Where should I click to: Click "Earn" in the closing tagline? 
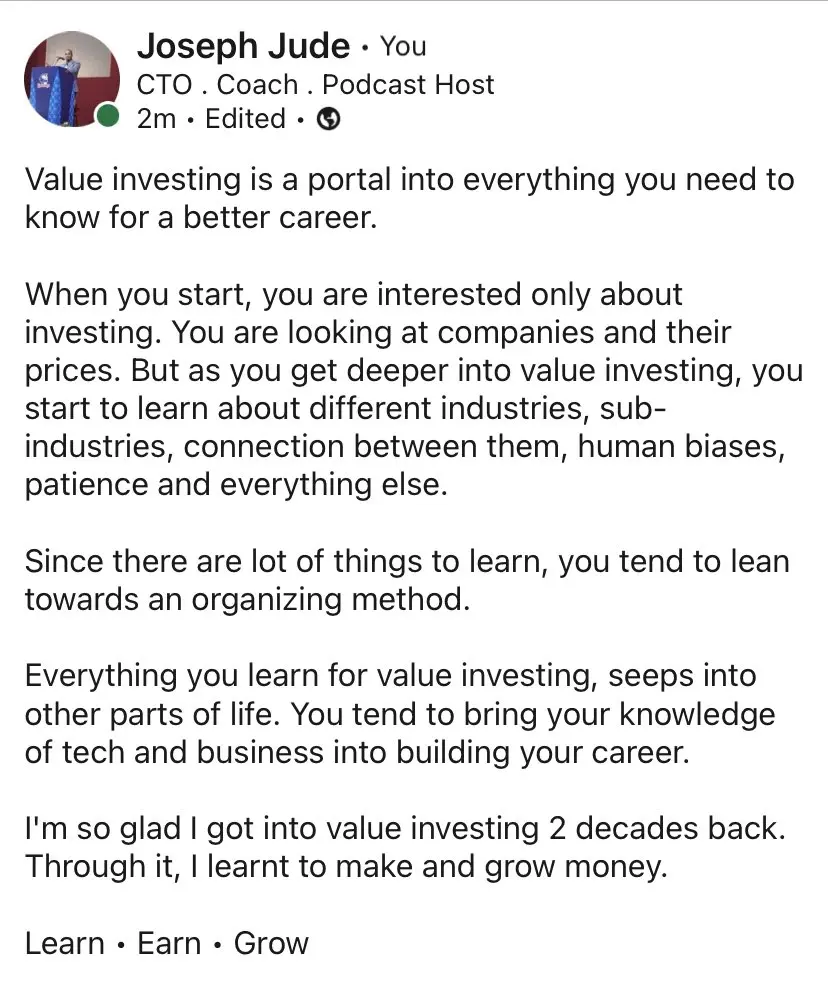click(169, 943)
